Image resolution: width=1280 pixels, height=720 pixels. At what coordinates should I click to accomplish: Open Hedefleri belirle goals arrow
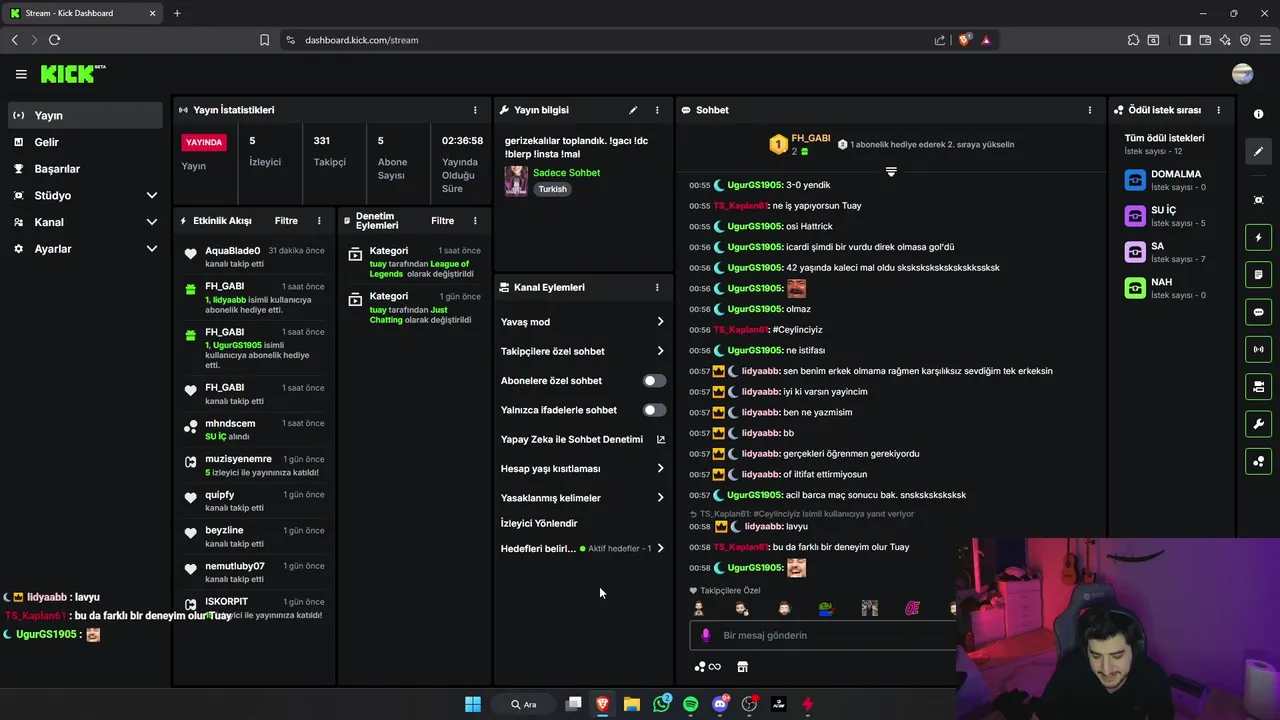[x=660, y=548]
